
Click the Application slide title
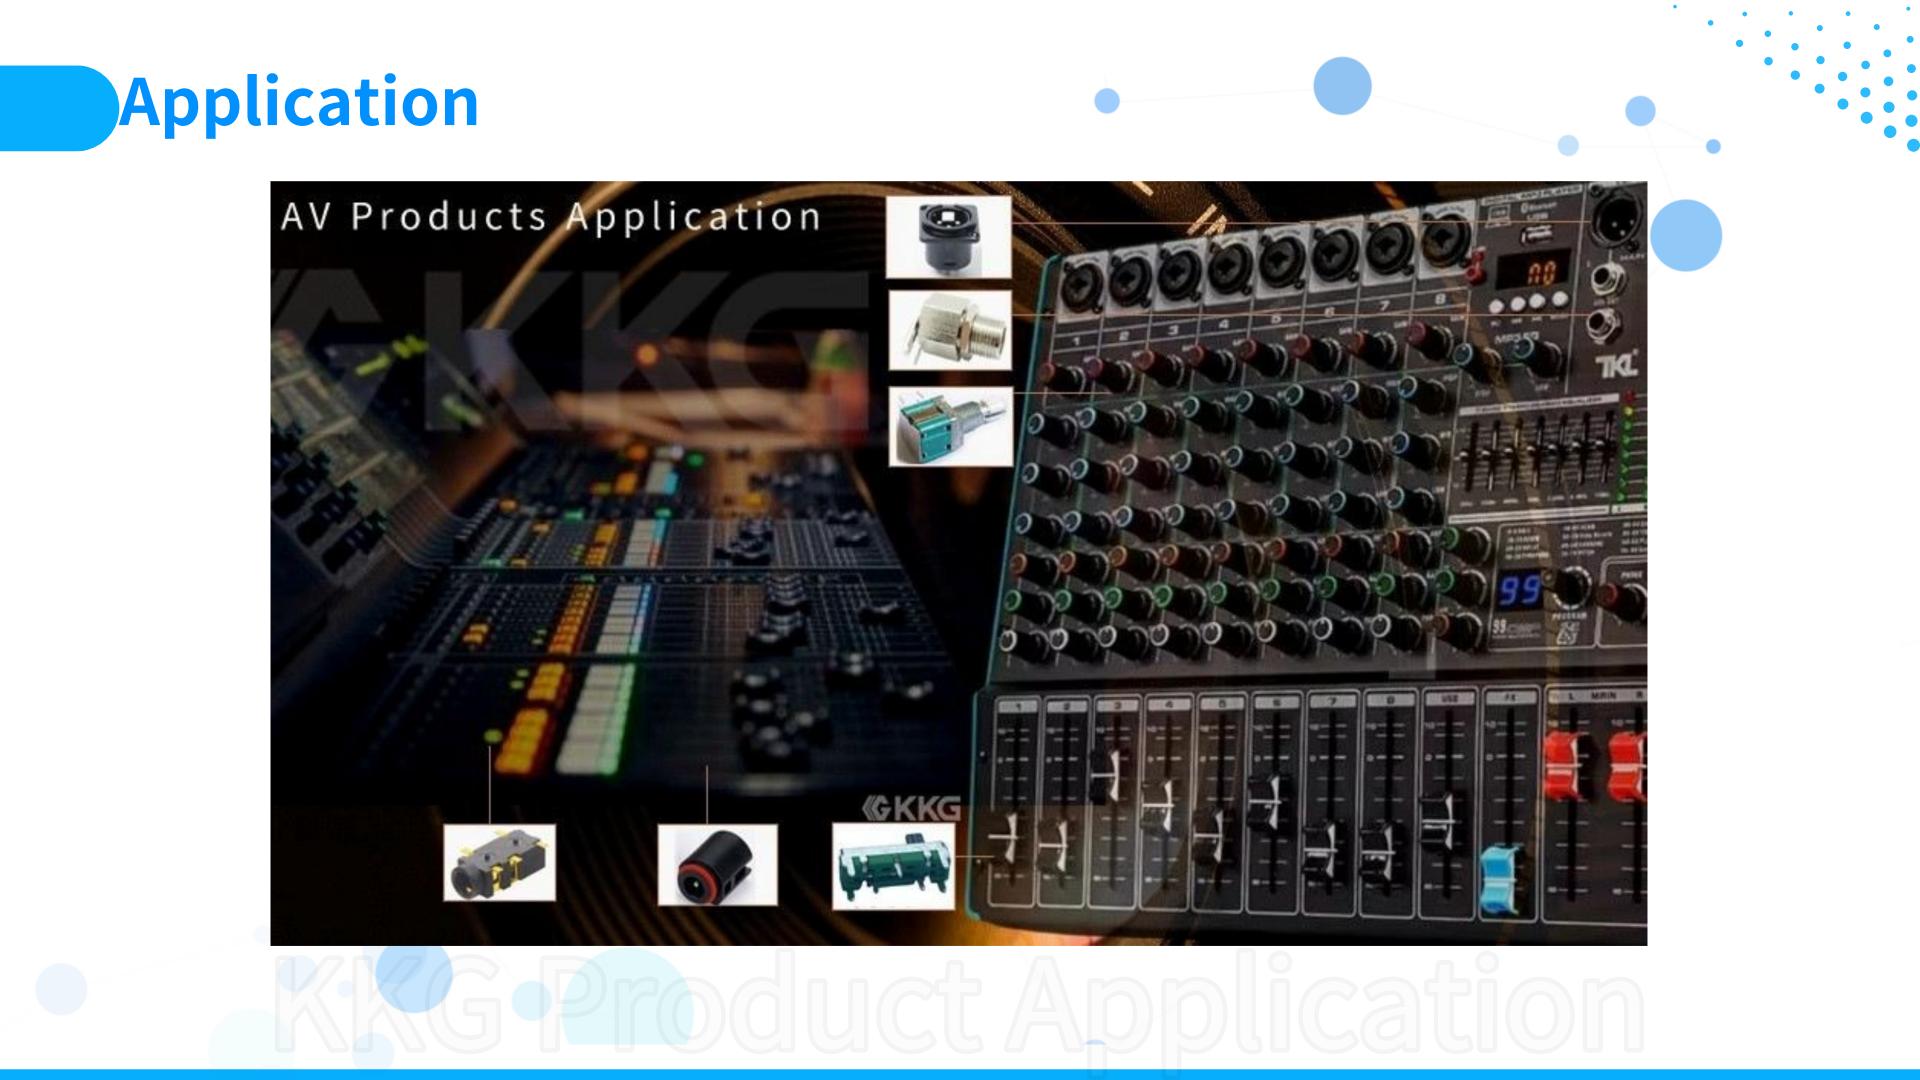coord(299,102)
